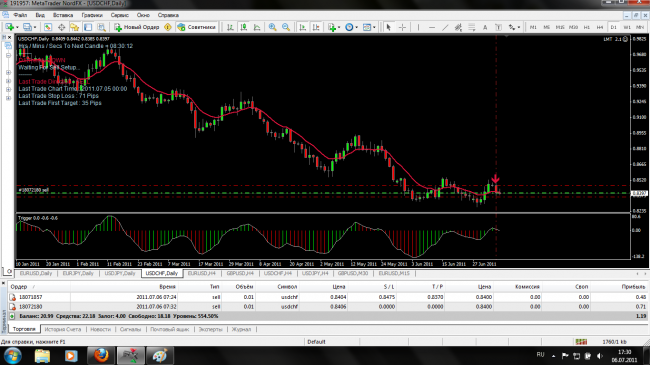
Task: Select order row 18072180
Action: pos(328,307)
